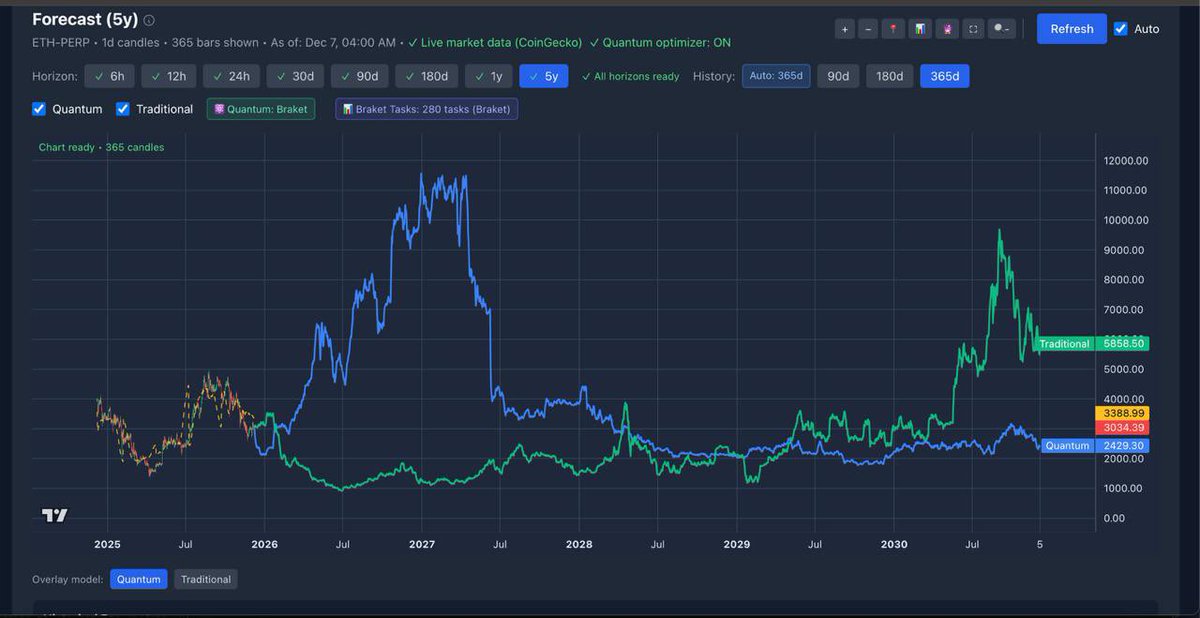Click 'Live market data (CoinGecko)' status
1200x618 pixels.
pyautogui.click(x=495, y=43)
